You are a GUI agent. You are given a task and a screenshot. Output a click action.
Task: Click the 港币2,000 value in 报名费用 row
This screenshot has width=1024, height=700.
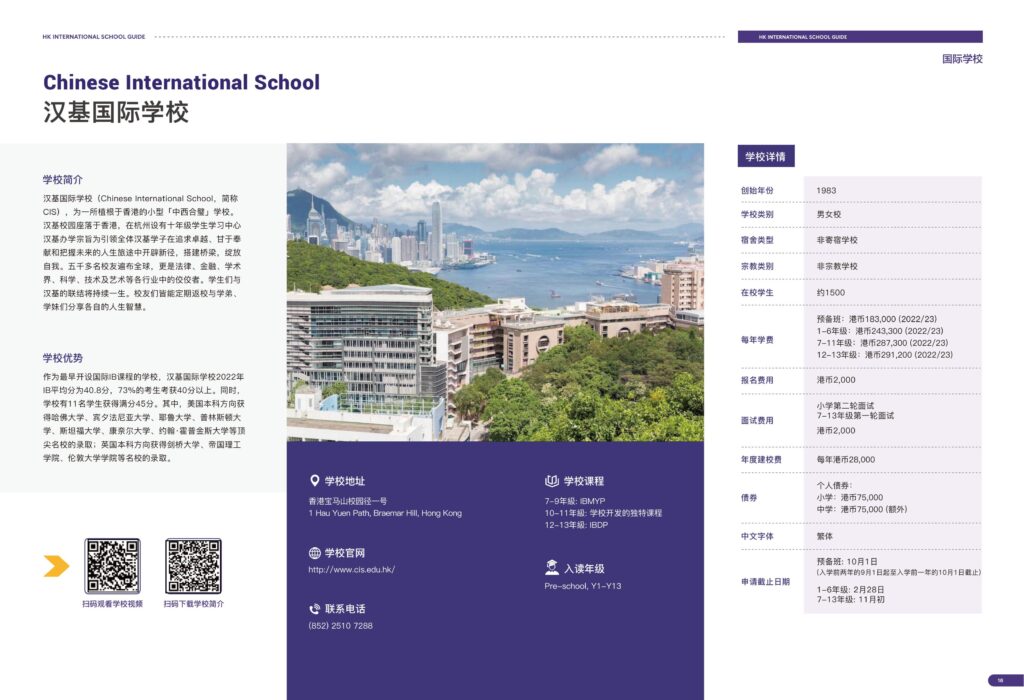836,380
